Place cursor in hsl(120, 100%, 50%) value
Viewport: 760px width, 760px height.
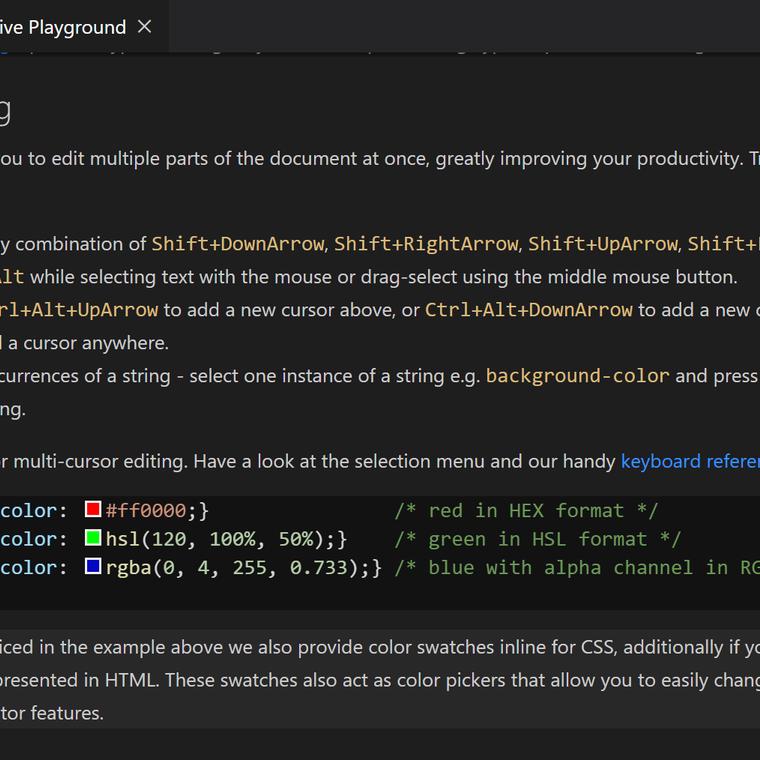point(214,539)
